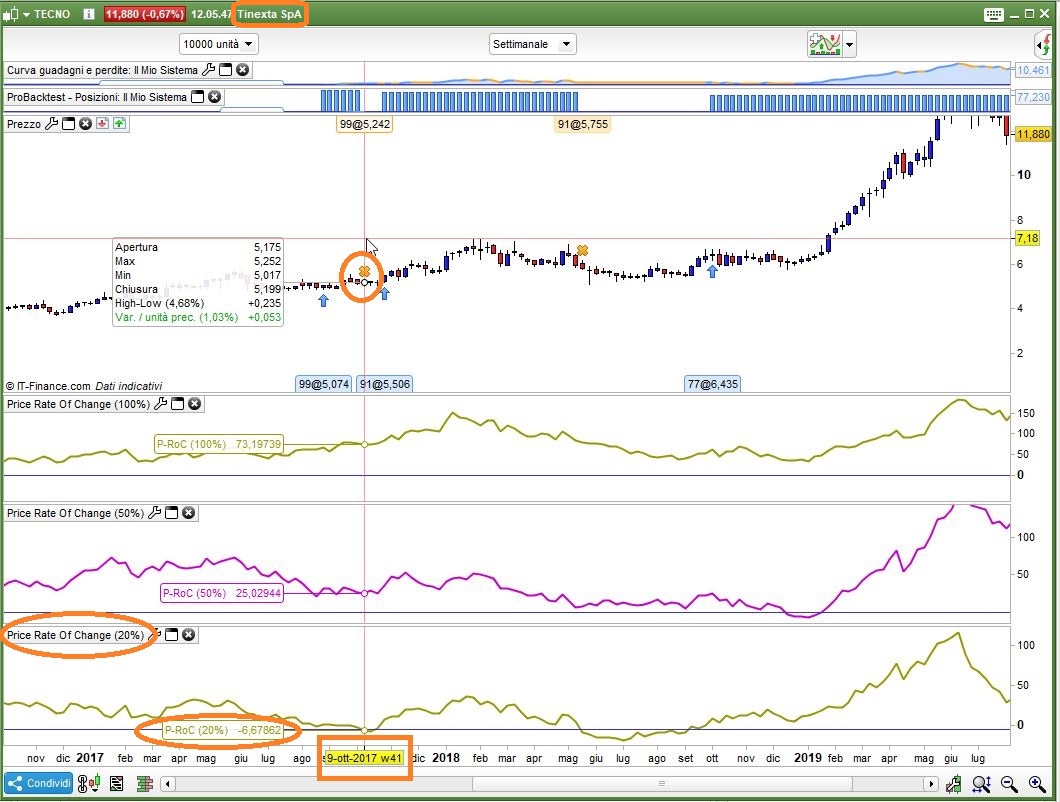Image resolution: width=1060 pixels, height=802 pixels.
Task: Click the red down arrow icon in Prezzo panel
Action: tap(102, 124)
